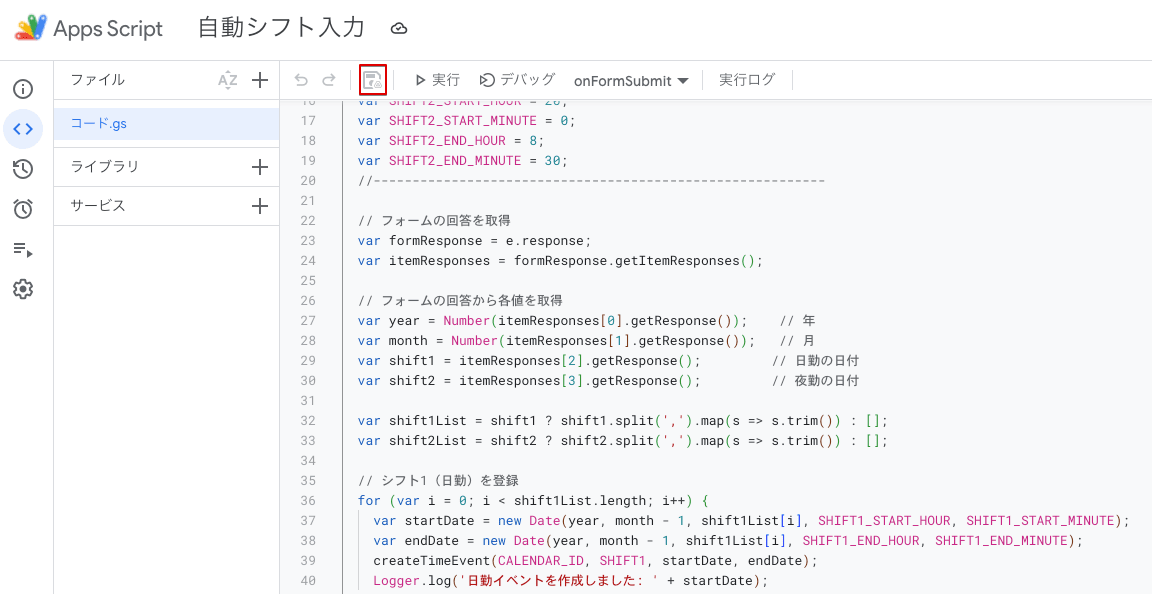Open Project Settings gear icon
The image size is (1152, 594).
tap(23, 289)
